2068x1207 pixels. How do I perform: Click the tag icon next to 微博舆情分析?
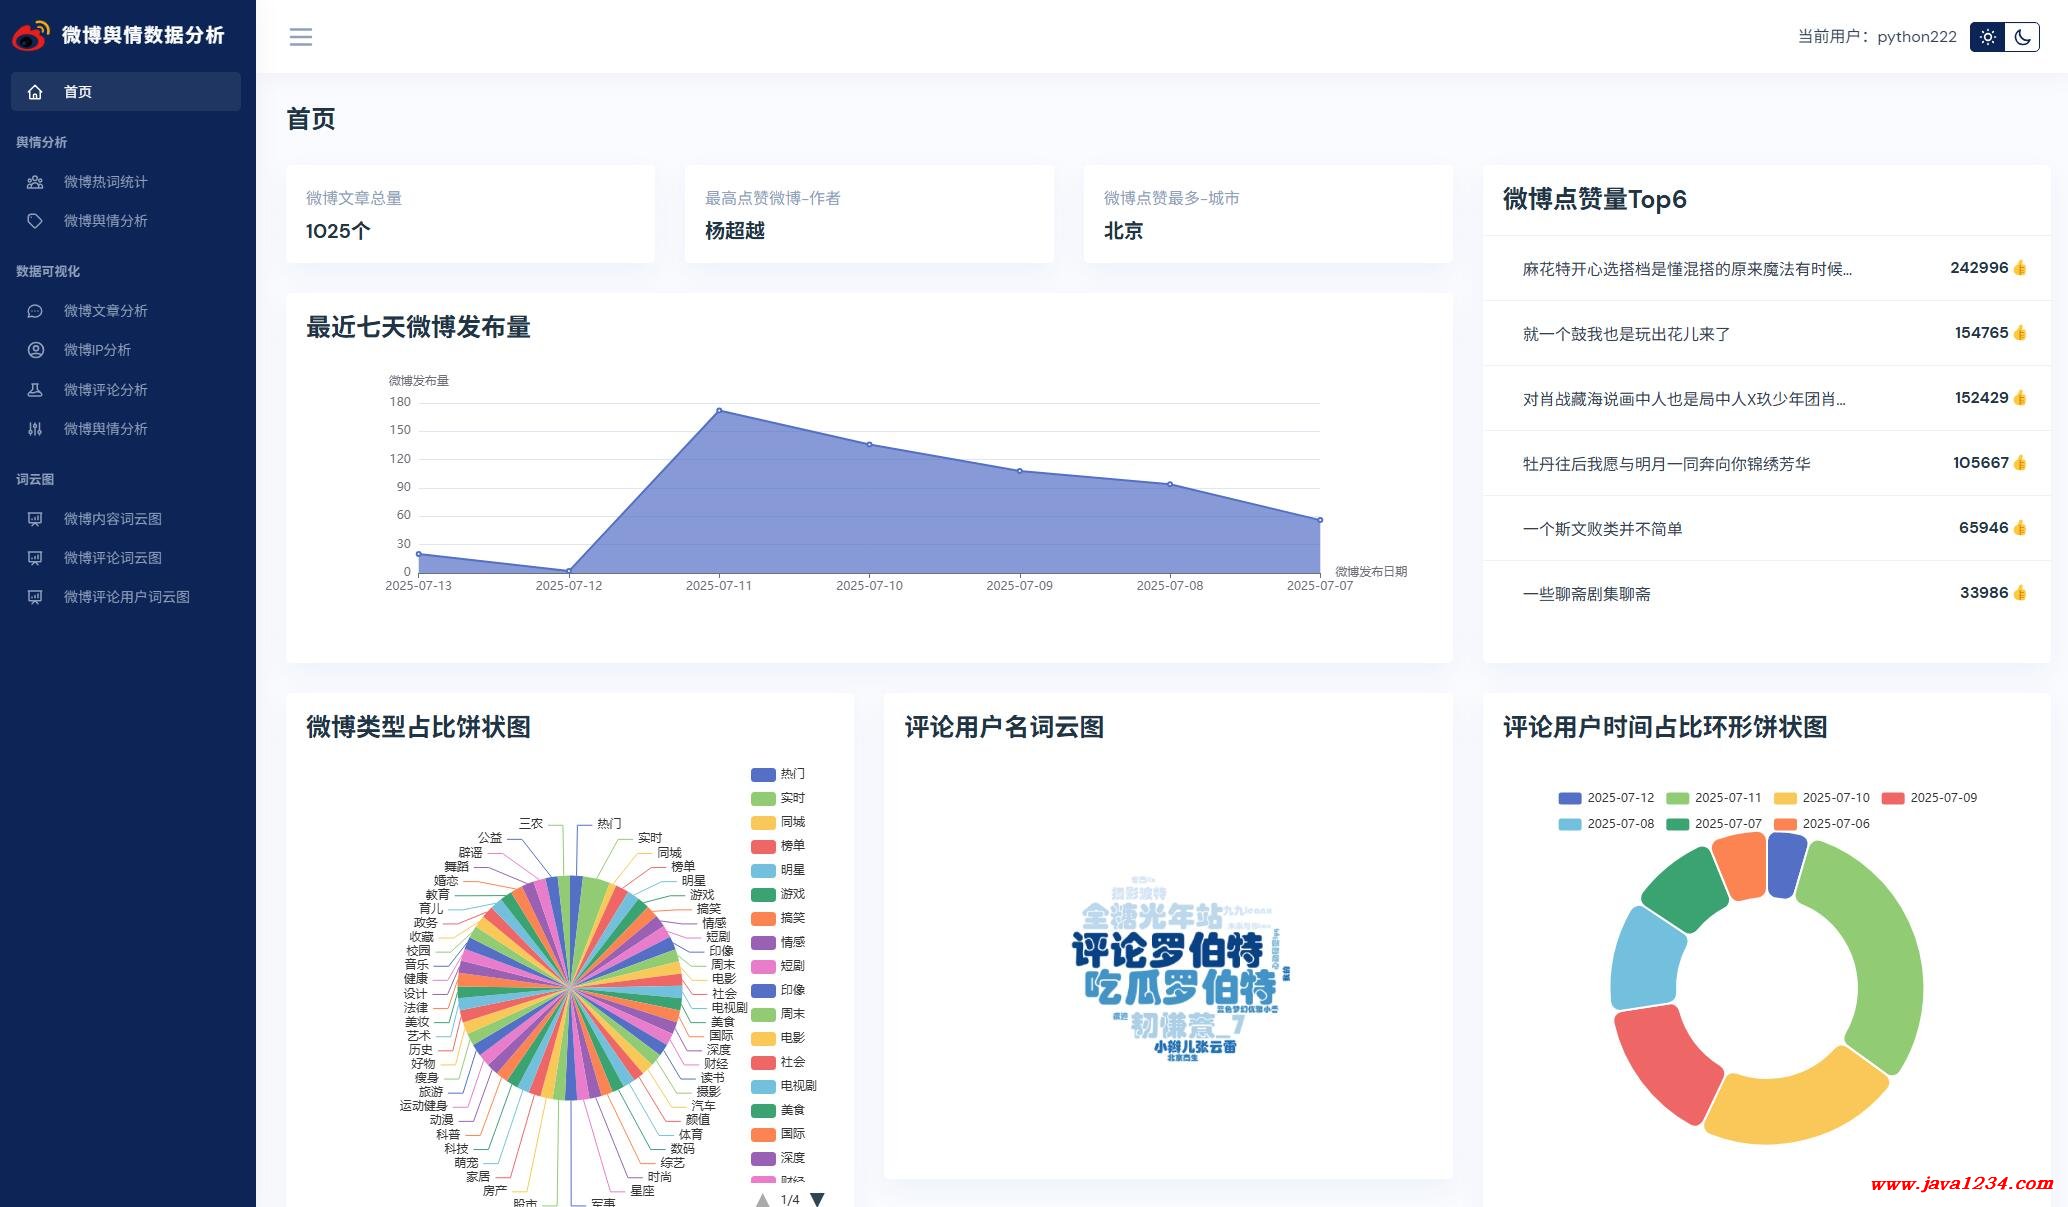35,221
